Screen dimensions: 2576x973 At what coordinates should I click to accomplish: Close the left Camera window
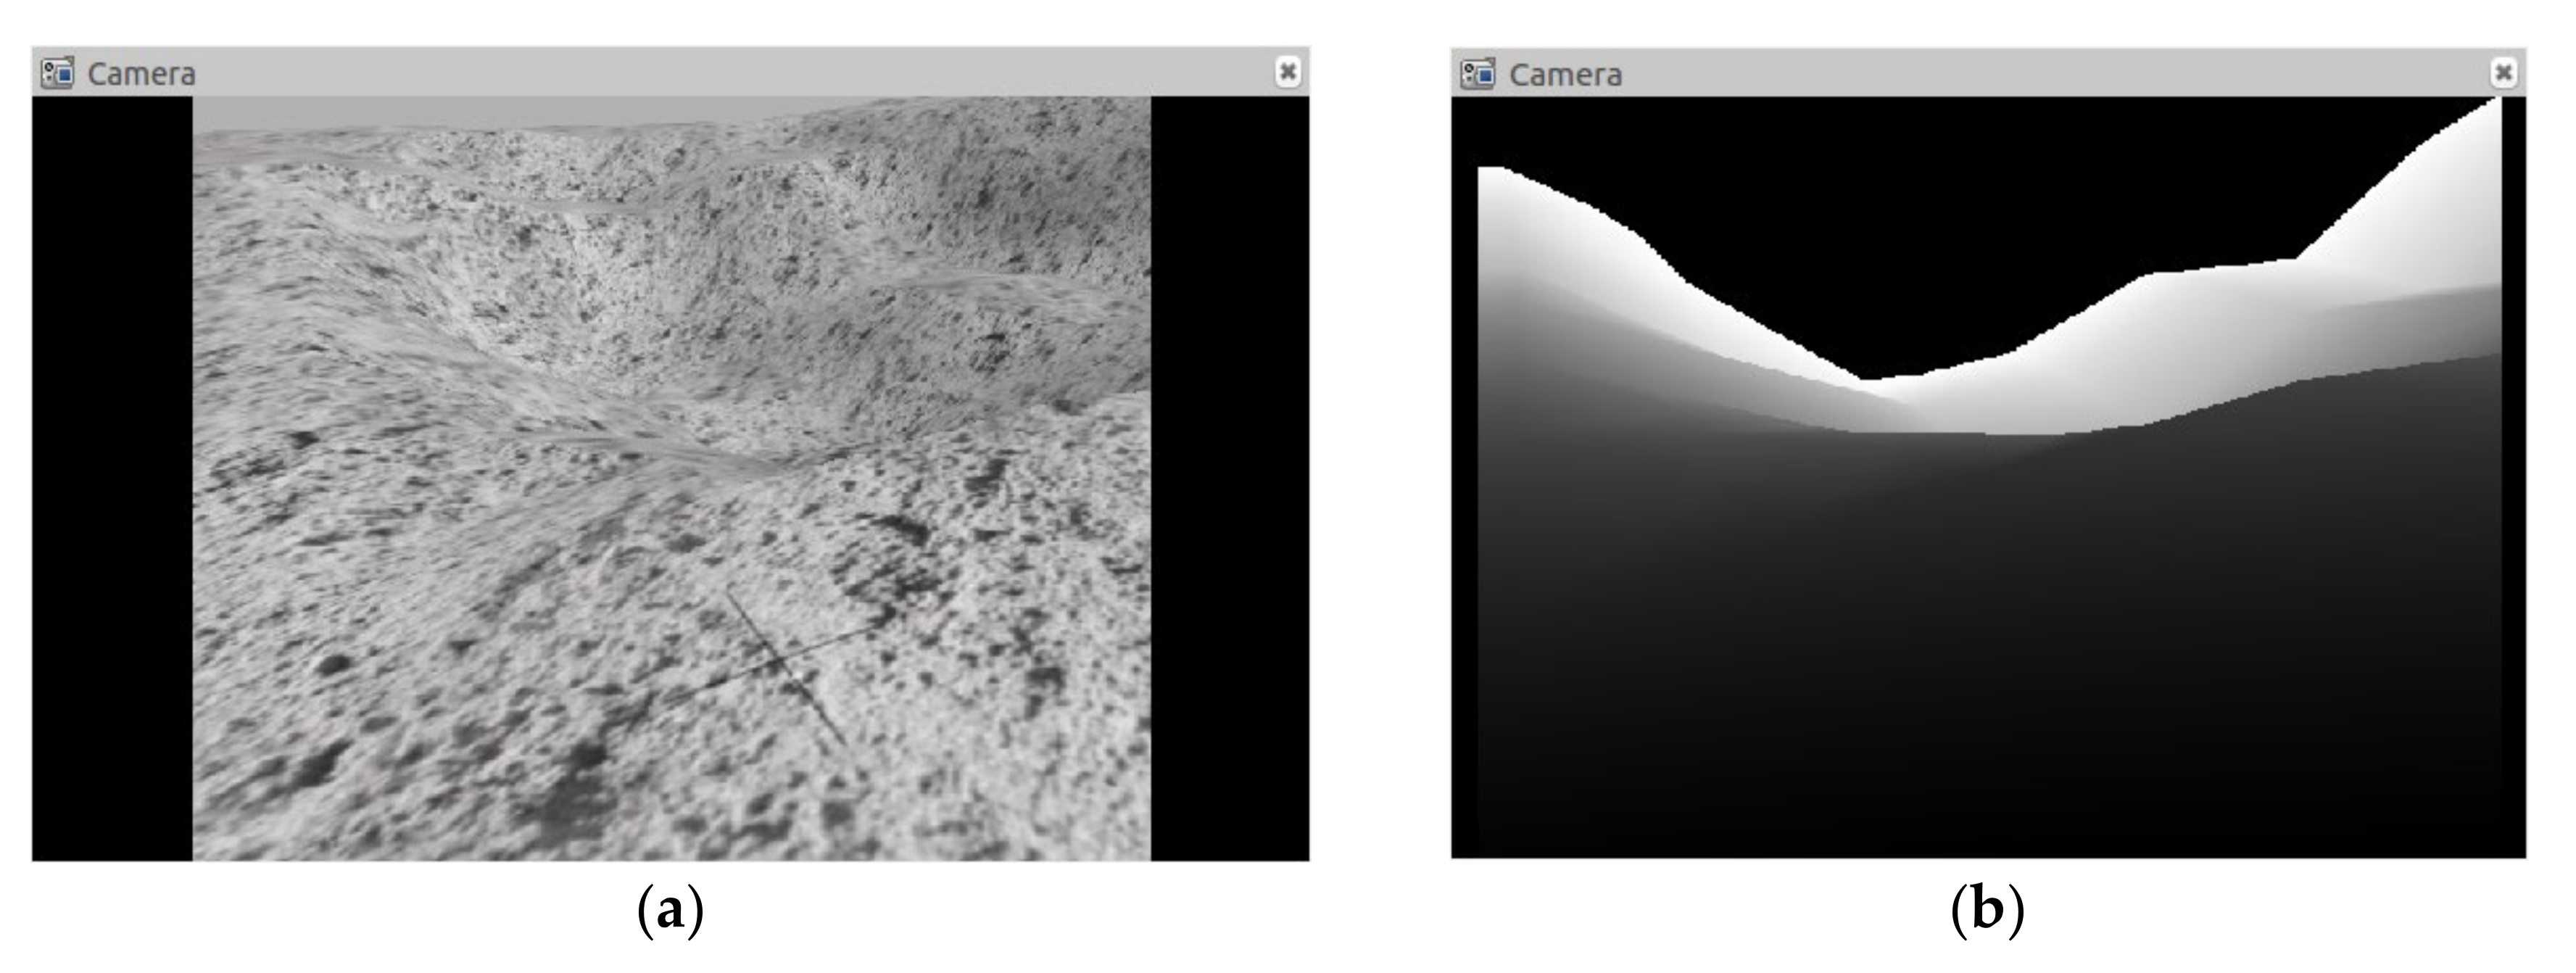[x=1288, y=72]
